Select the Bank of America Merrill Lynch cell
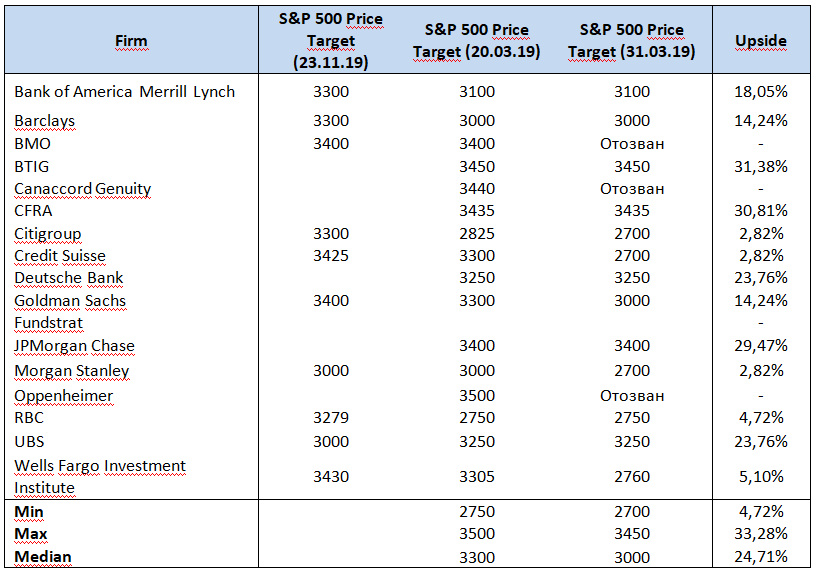Image resolution: width=816 pixels, height=574 pixels. (x=125, y=91)
